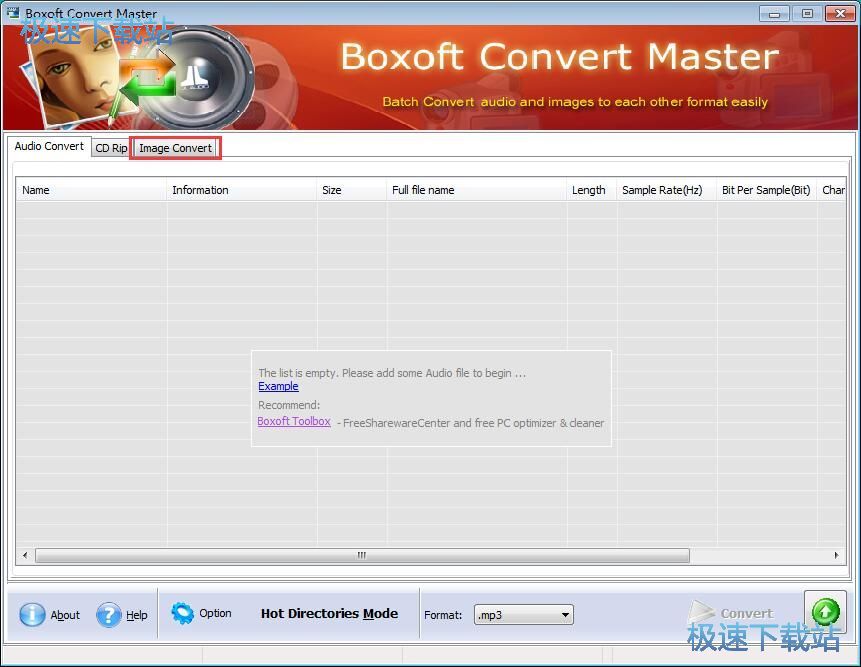Follow the Boxoft Toolbox link
Viewport: 861px width, 667px height.
pos(294,422)
